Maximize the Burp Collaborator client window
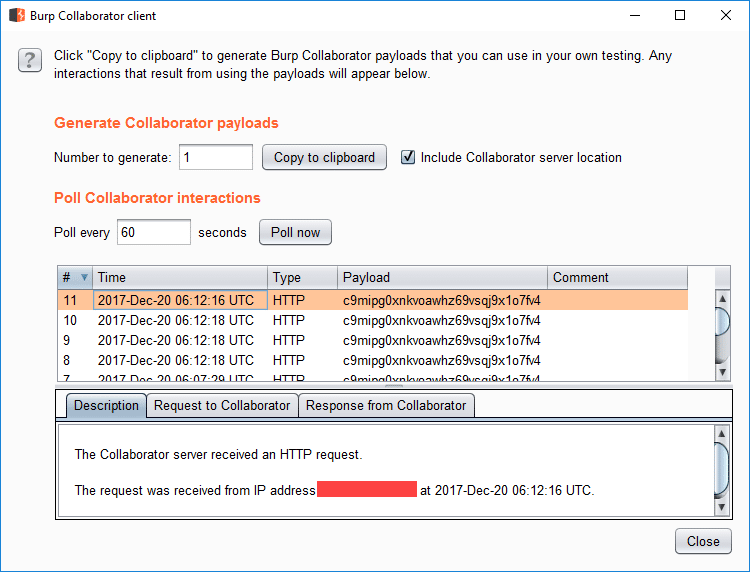This screenshot has height=572, width=750. click(680, 15)
